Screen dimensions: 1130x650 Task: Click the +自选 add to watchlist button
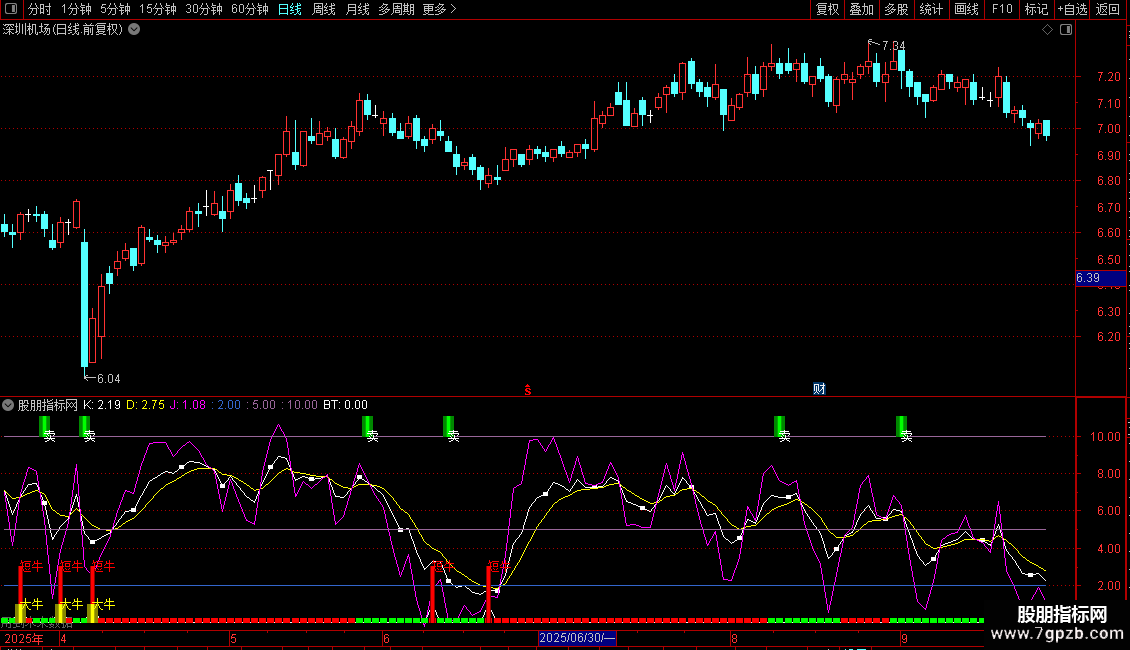coord(1072,10)
